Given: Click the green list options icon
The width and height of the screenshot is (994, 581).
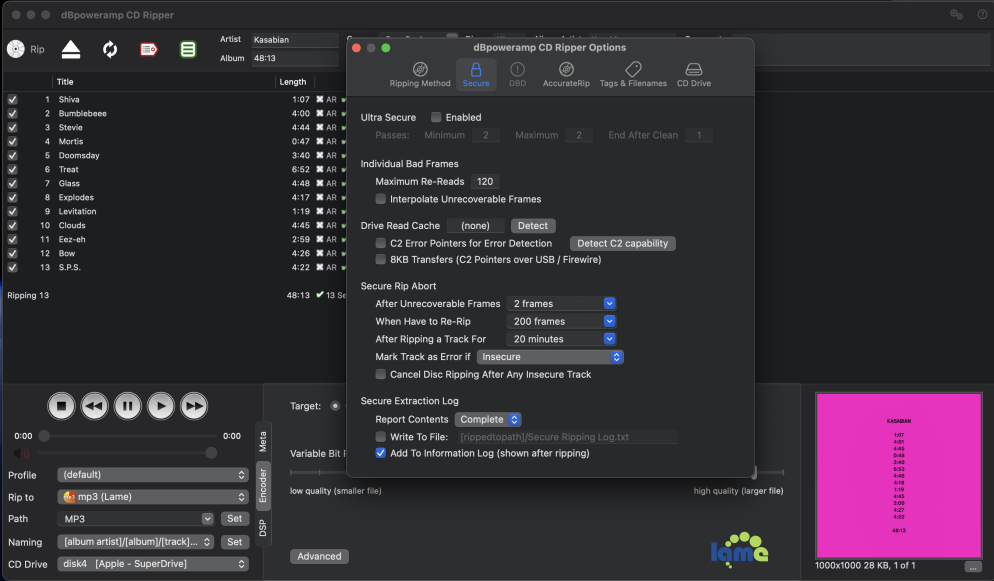Looking at the screenshot, I should point(188,49).
